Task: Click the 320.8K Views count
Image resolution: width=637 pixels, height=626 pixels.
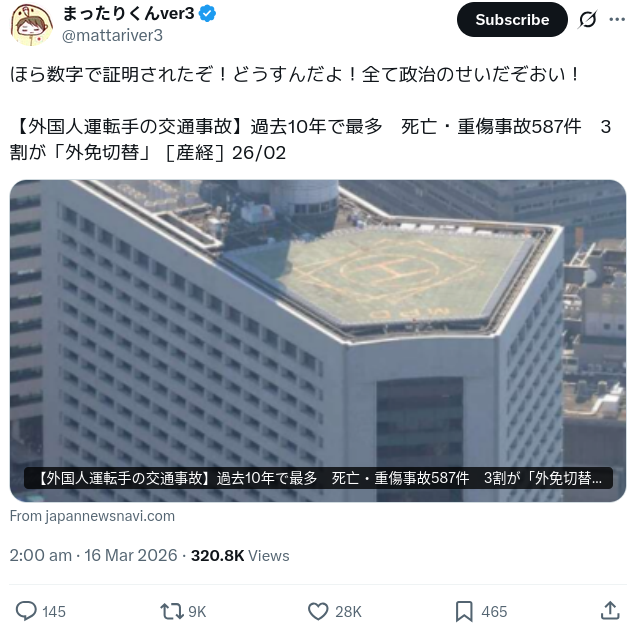Action: (240, 555)
